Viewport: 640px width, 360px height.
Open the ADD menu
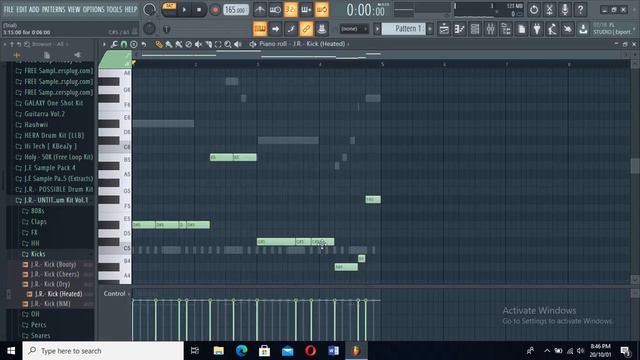point(34,9)
